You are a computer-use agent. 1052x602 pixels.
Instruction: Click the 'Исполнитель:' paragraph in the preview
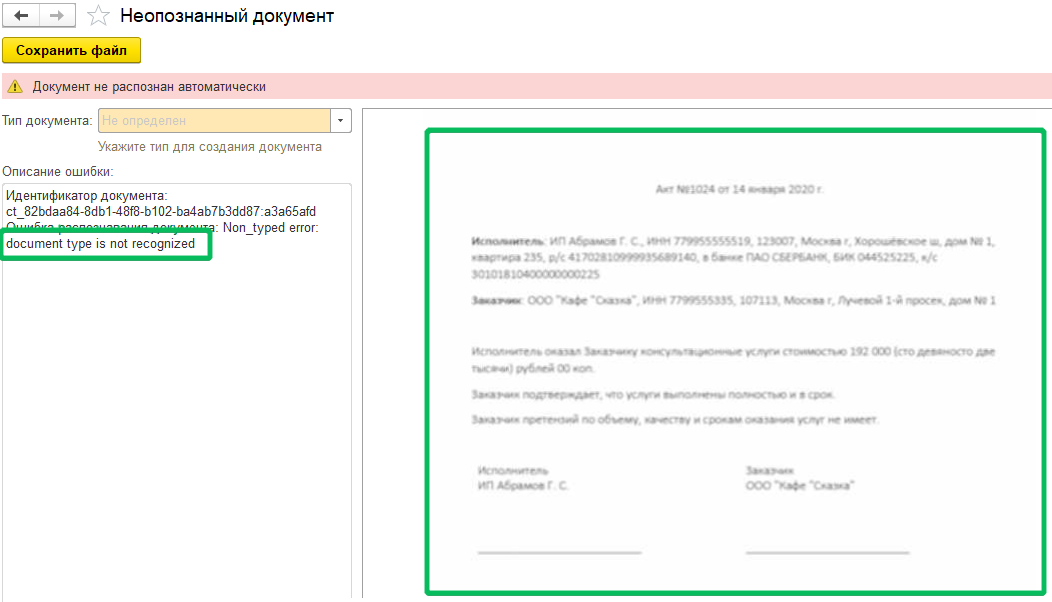coord(733,258)
